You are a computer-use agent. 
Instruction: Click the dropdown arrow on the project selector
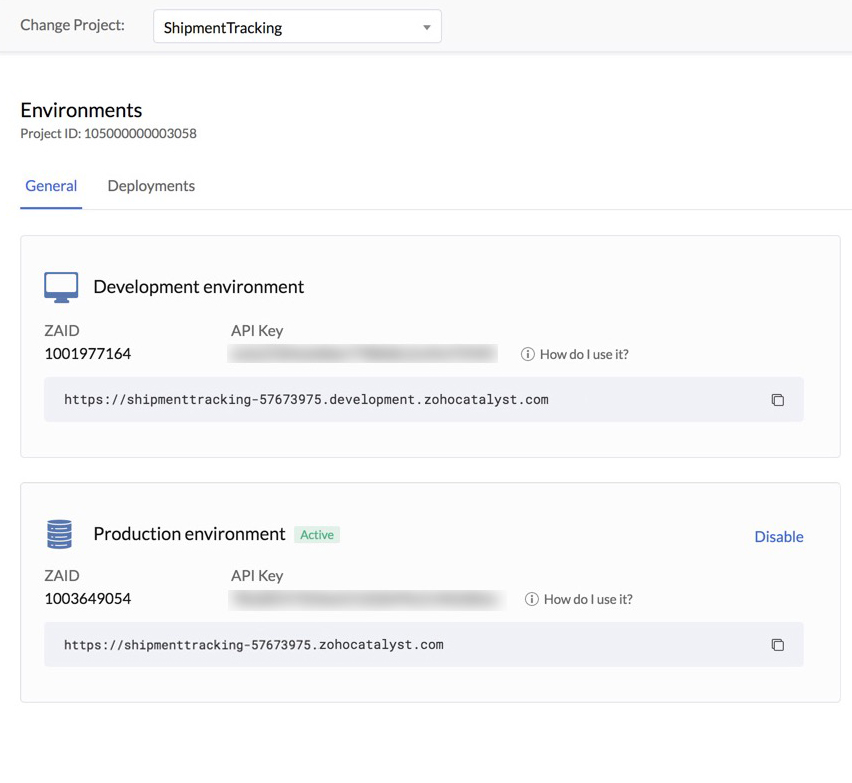[427, 27]
